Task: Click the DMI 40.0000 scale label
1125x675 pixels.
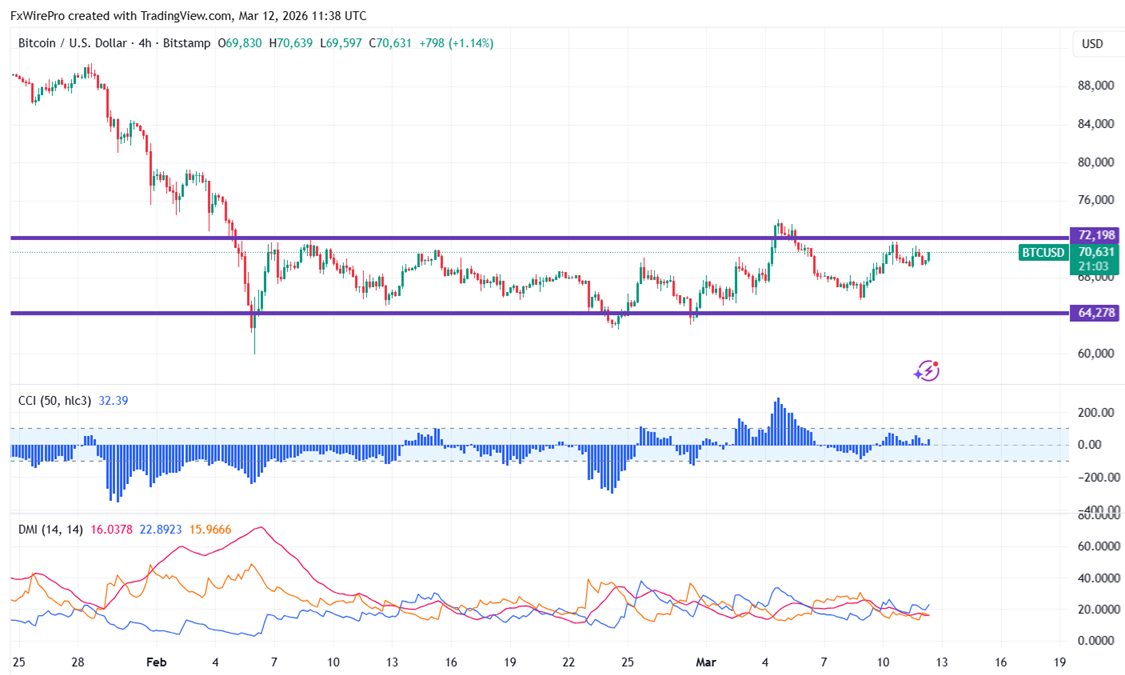Action: pyautogui.click(x=1099, y=578)
